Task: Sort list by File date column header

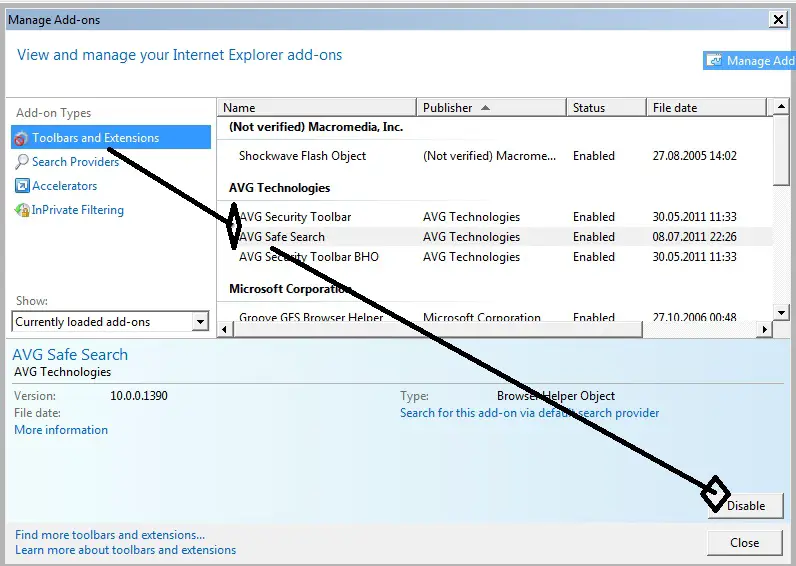Action: point(706,108)
